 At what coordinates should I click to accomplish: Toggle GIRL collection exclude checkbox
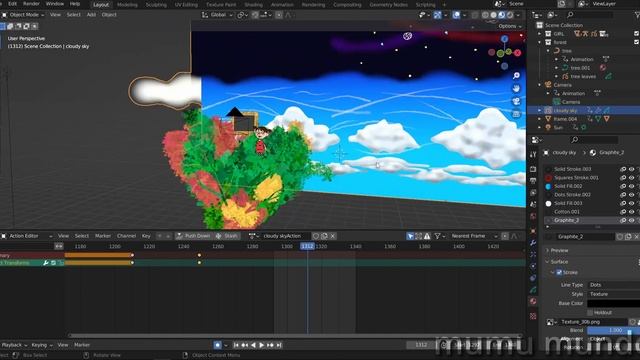(637, 33)
